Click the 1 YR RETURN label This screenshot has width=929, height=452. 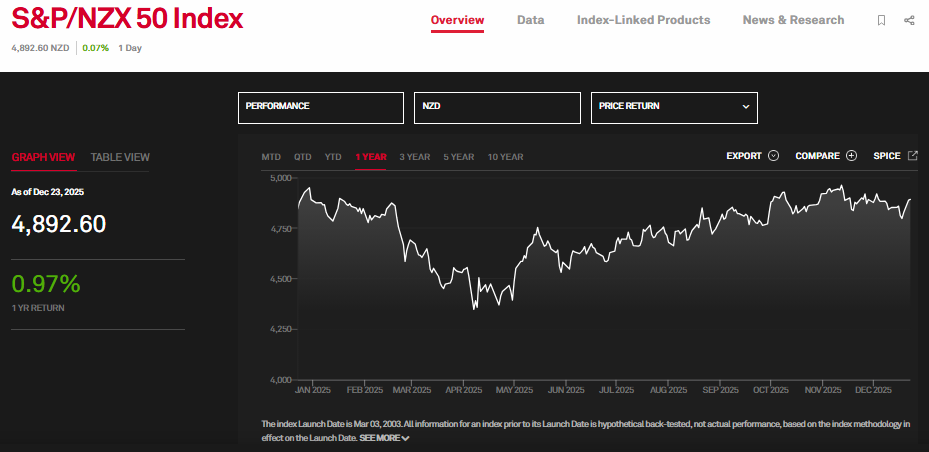coord(38,308)
